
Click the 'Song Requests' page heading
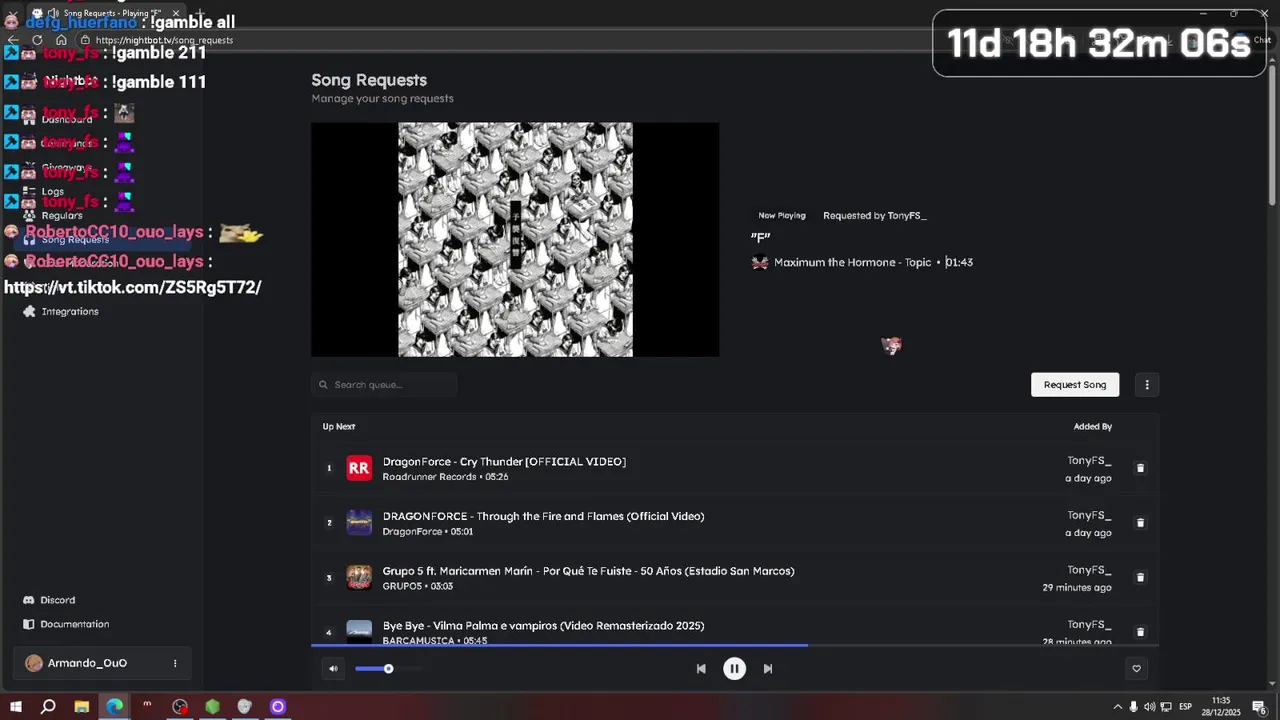[369, 80]
